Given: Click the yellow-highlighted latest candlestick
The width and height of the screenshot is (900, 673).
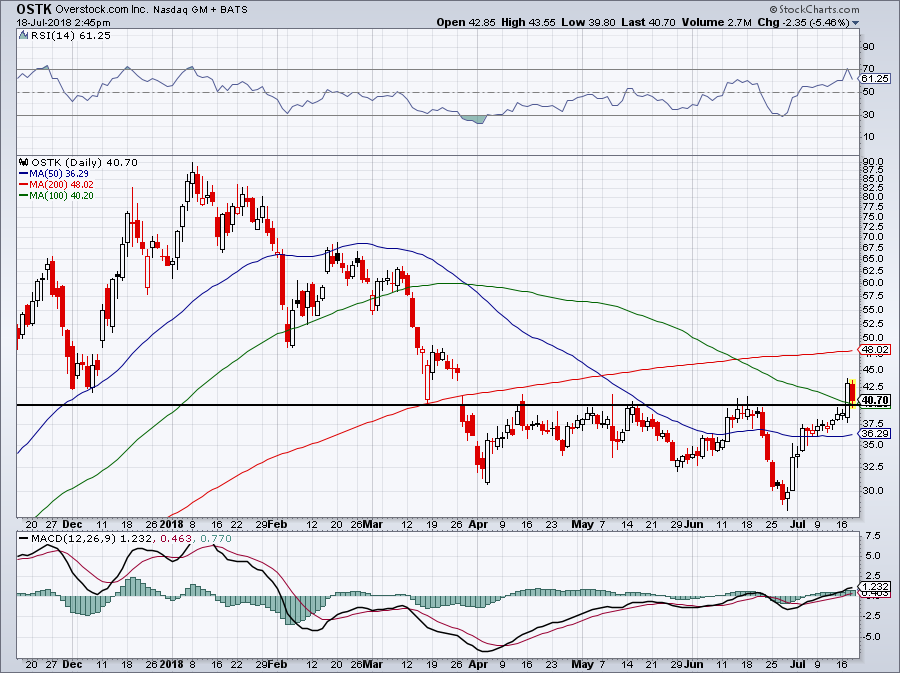Looking at the screenshot, I should 854,394.
